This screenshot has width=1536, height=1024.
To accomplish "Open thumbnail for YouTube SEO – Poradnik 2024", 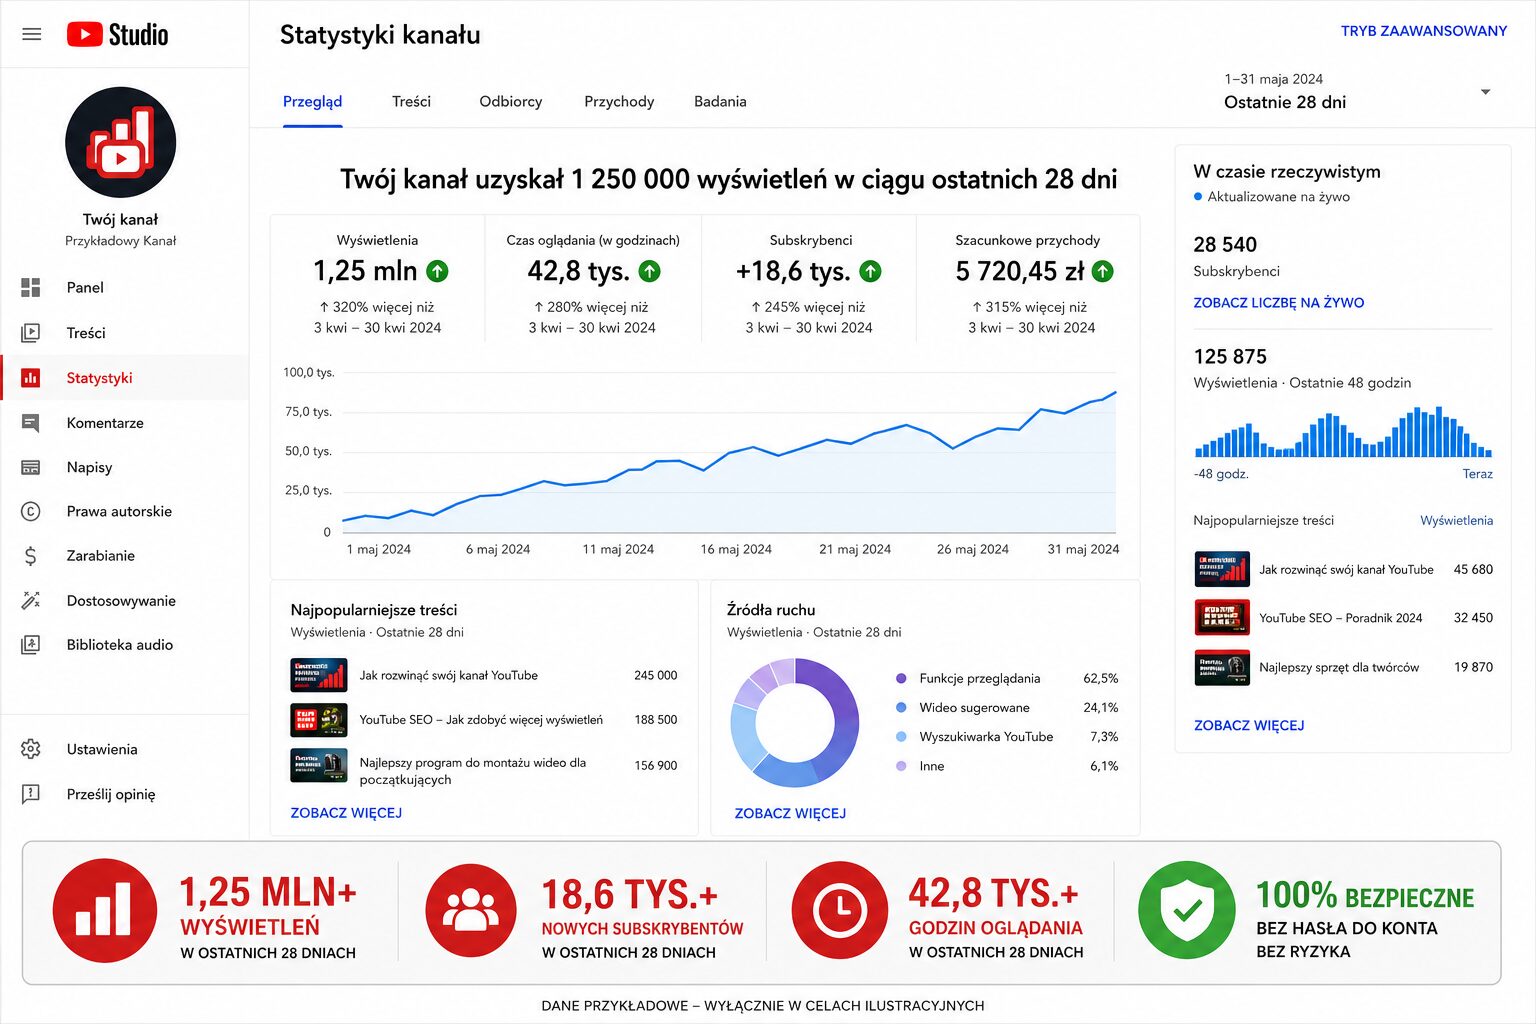I will tap(1222, 618).
